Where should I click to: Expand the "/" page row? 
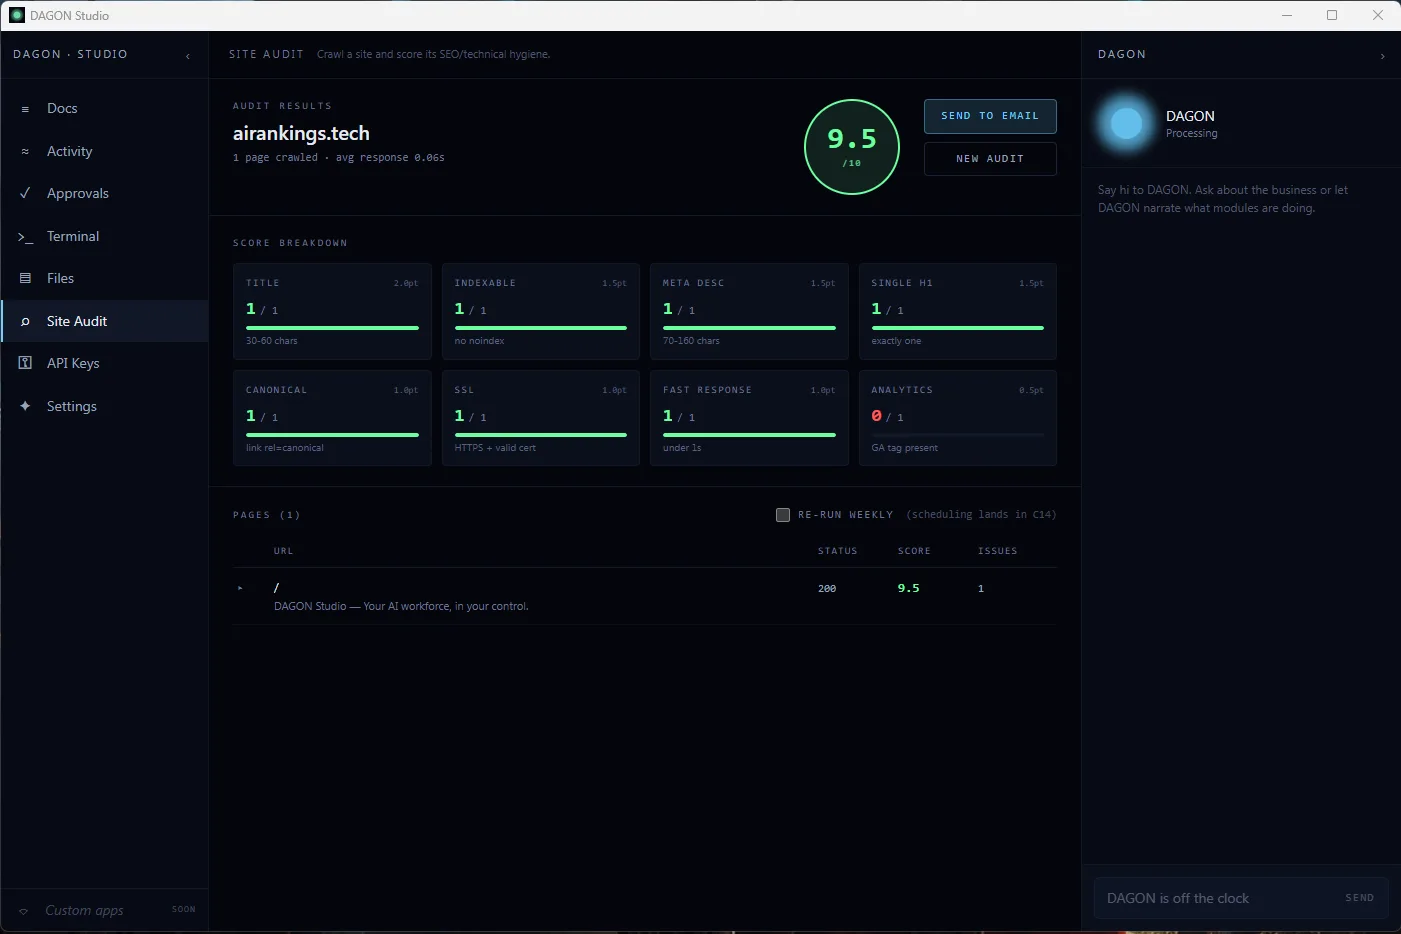point(240,588)
